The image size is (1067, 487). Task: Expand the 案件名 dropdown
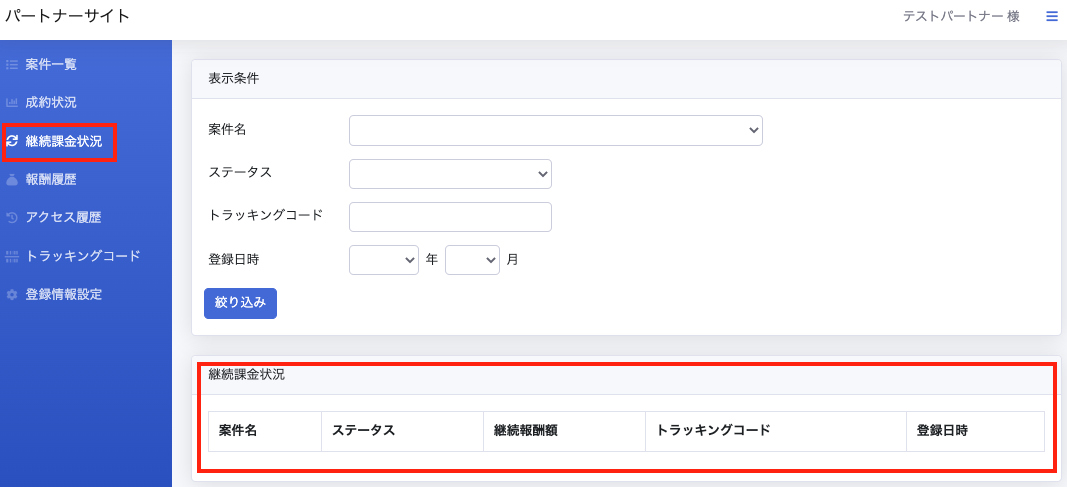555,130
